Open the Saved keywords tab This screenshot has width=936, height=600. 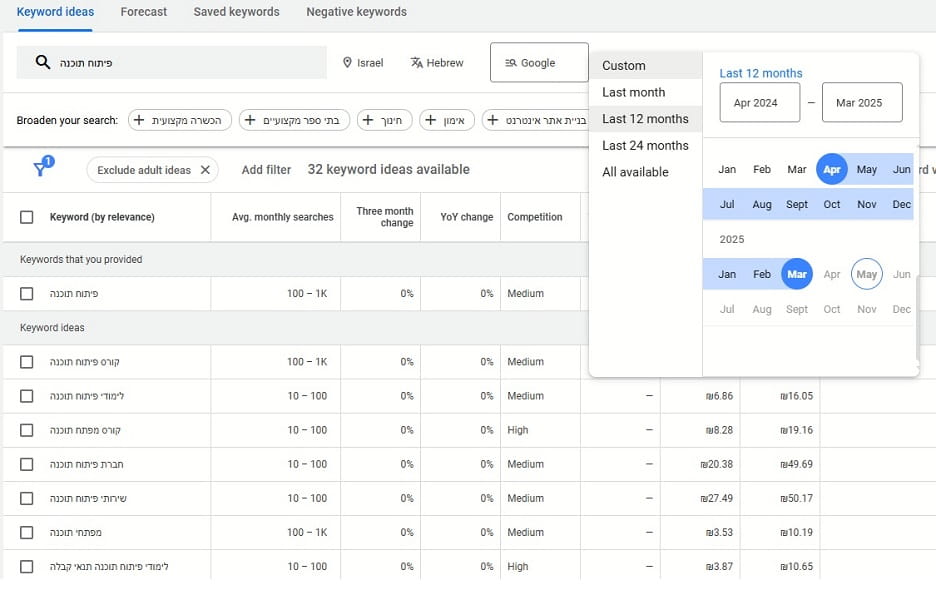(236, 12)
